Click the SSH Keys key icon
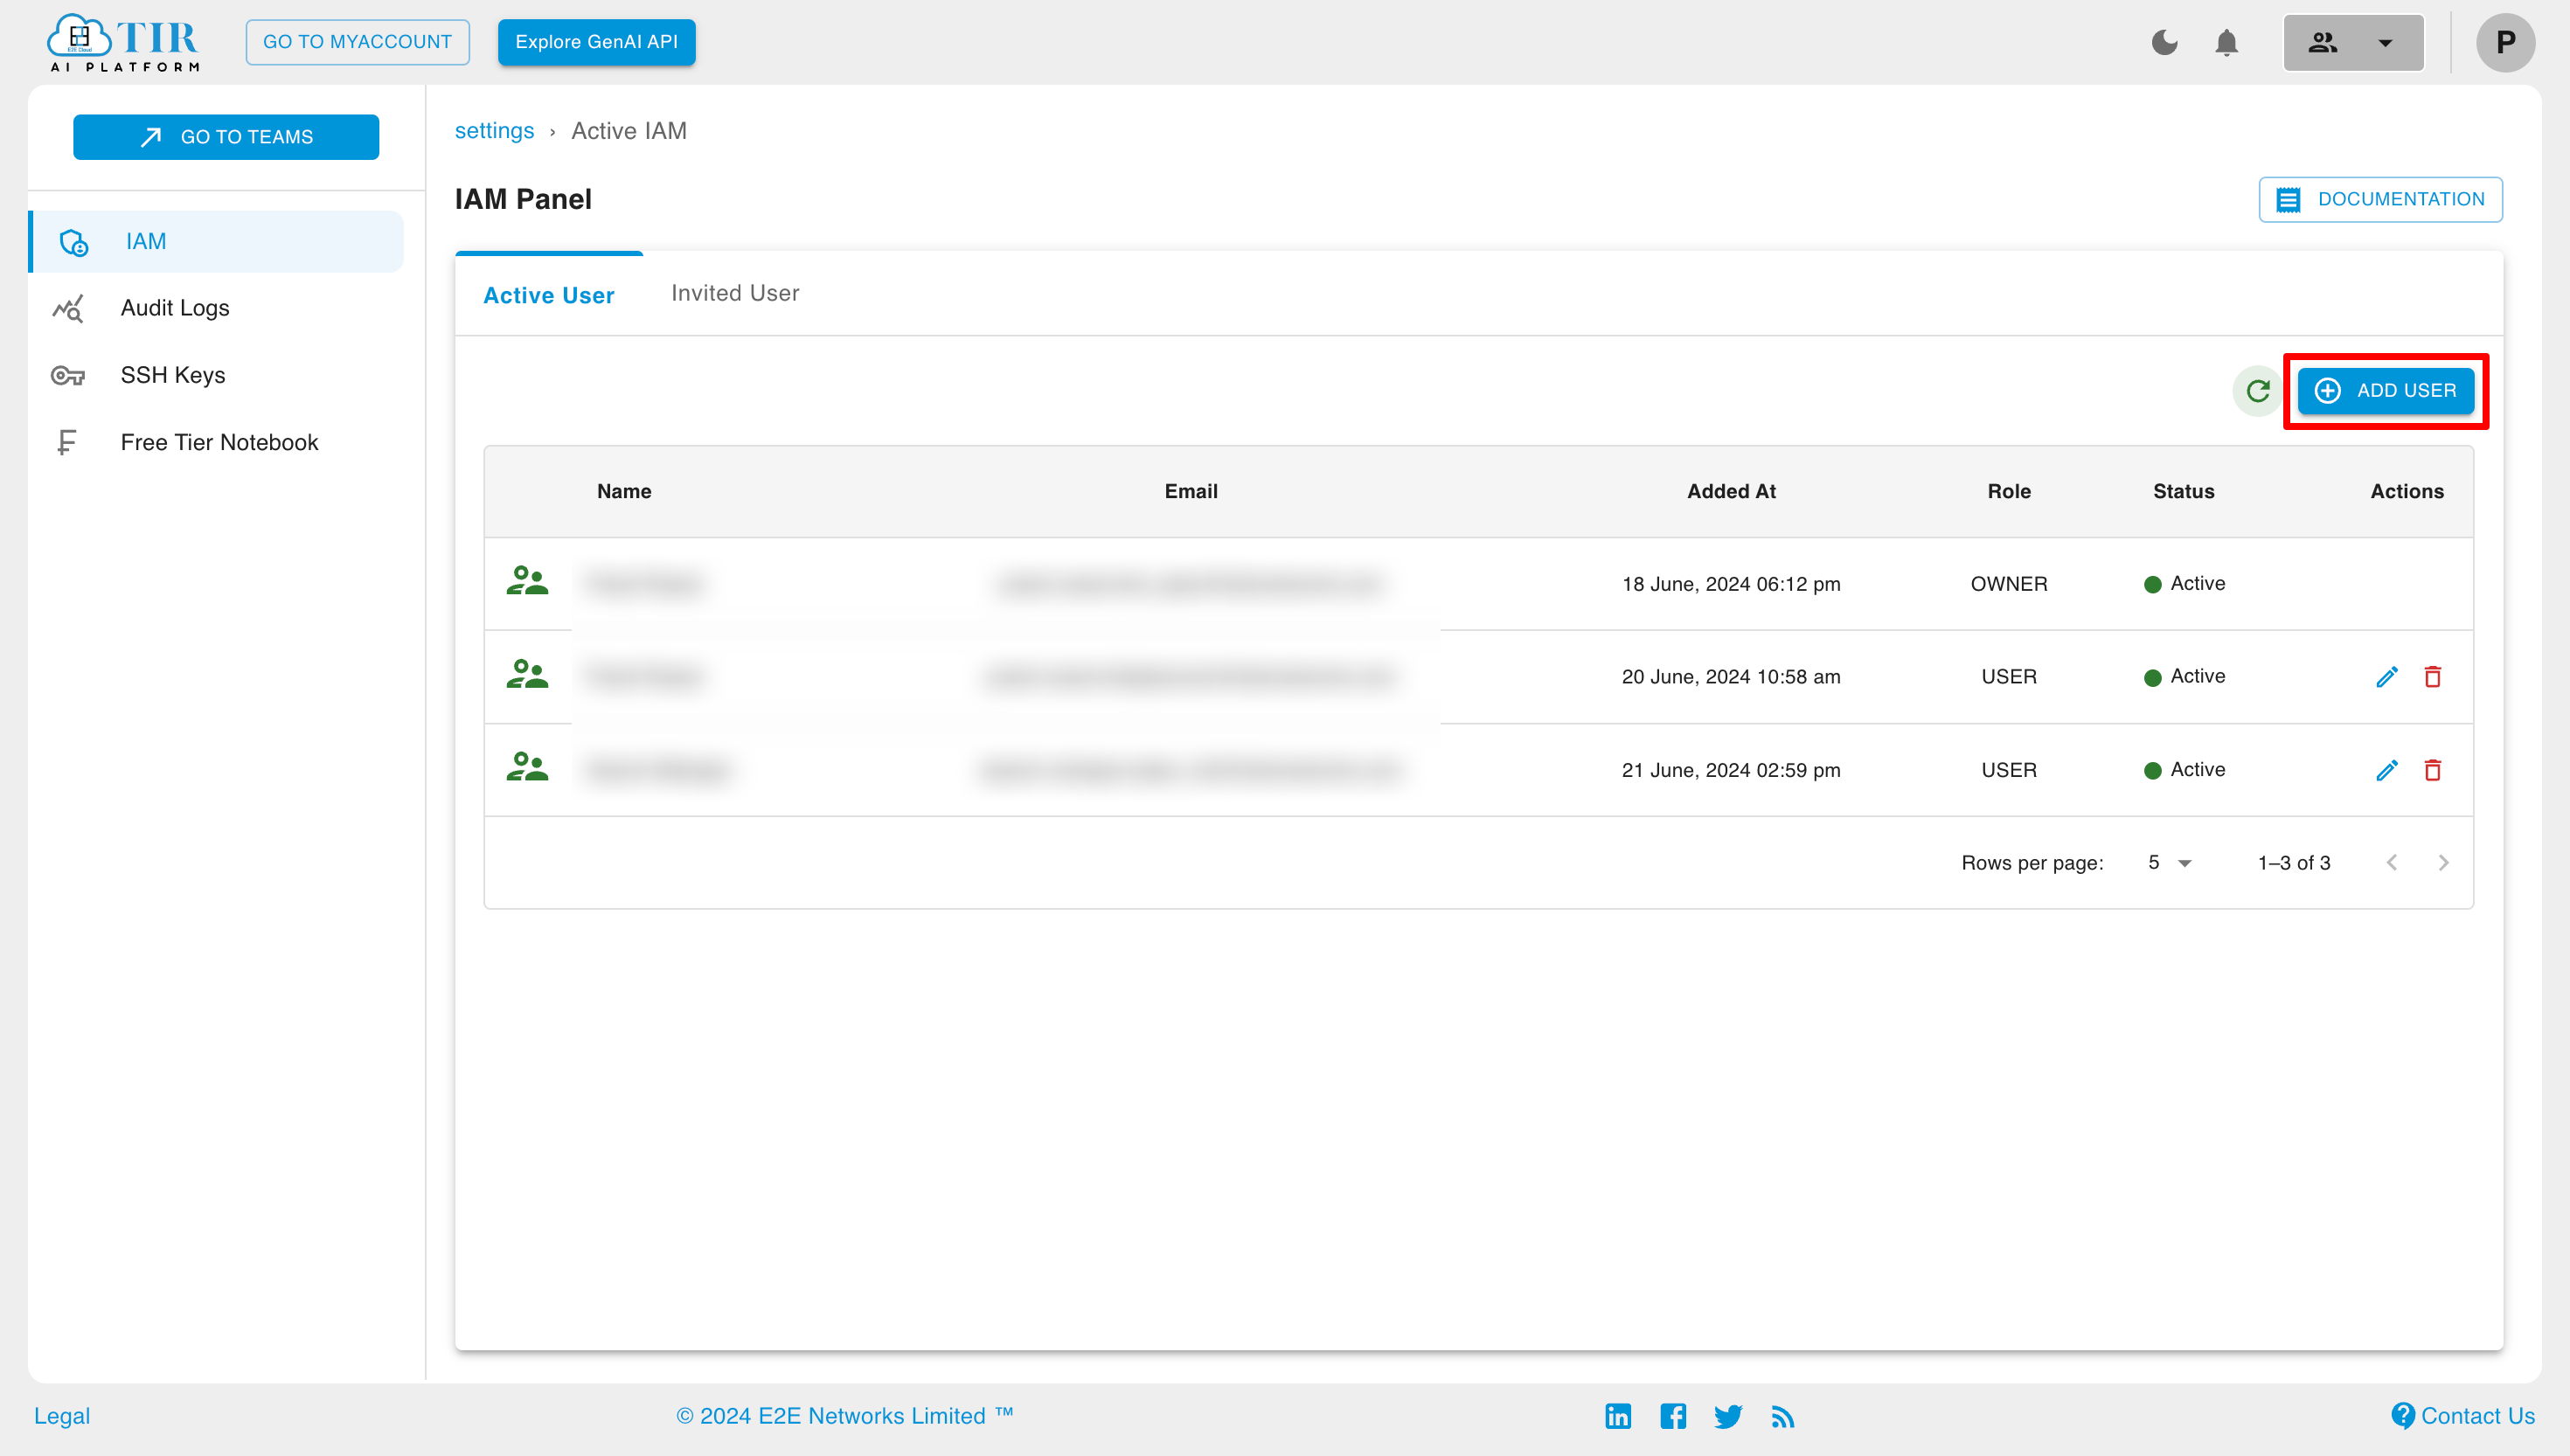Image resolution: width=2570 pixels, height=1456 pixels. [68, 376]
